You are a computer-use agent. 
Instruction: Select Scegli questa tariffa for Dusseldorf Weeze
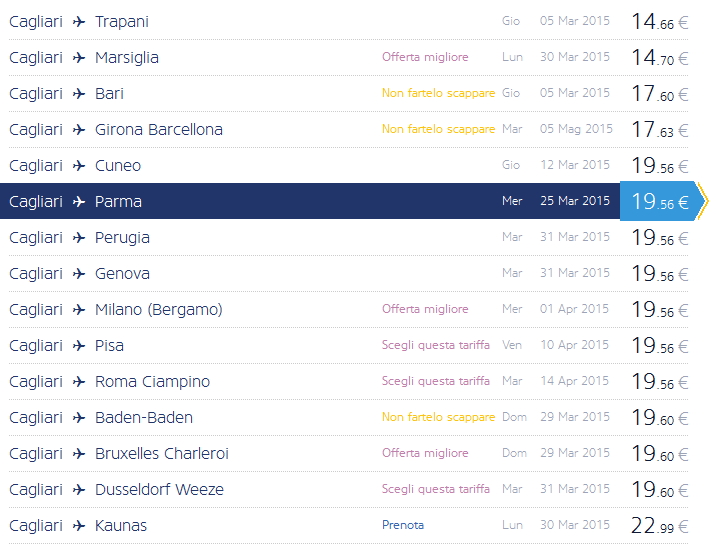436,490
